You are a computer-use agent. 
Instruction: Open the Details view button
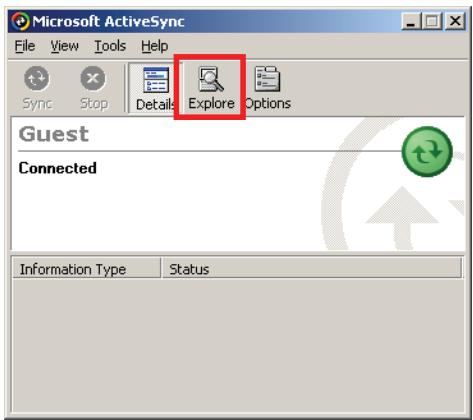tap(155, 88)
